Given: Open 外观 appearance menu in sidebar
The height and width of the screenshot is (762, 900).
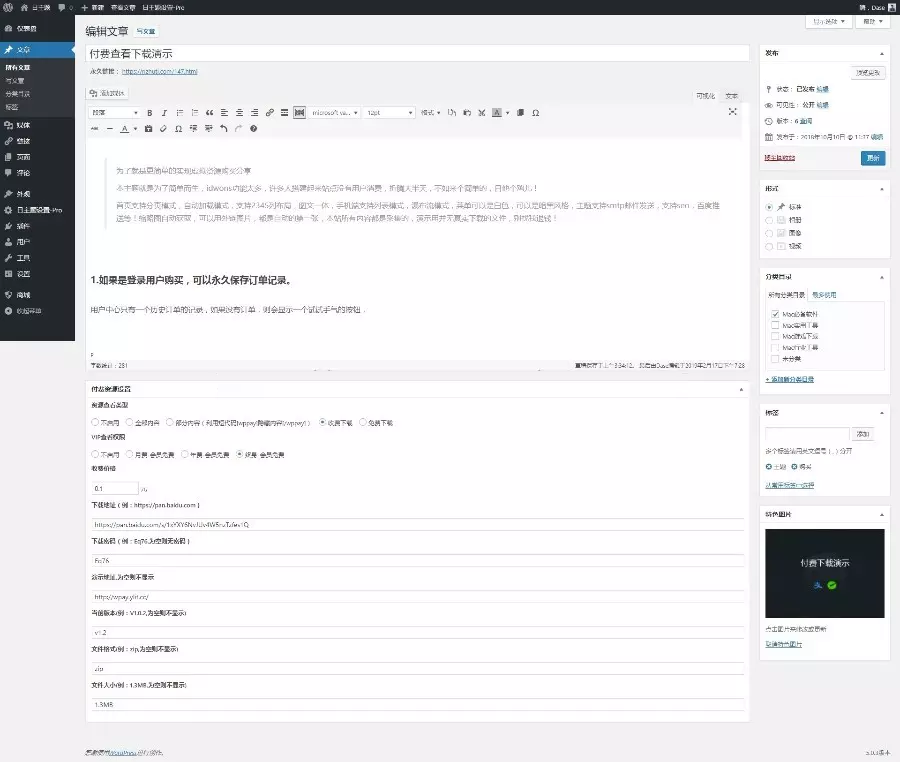Looking at the screenshot, I should pyautogui.click(x=23, y=194).
